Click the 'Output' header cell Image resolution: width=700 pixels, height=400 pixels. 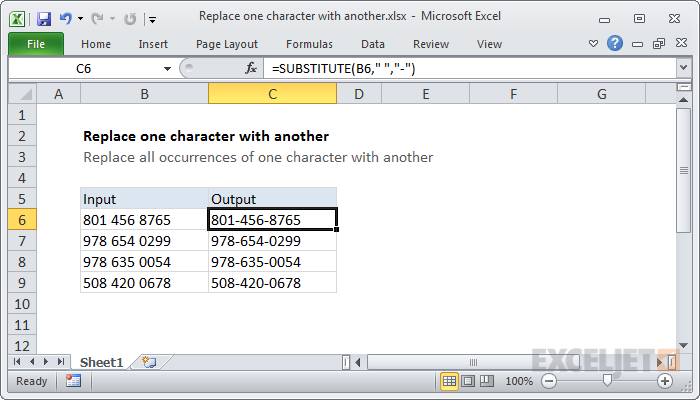[x=272, y=199]
